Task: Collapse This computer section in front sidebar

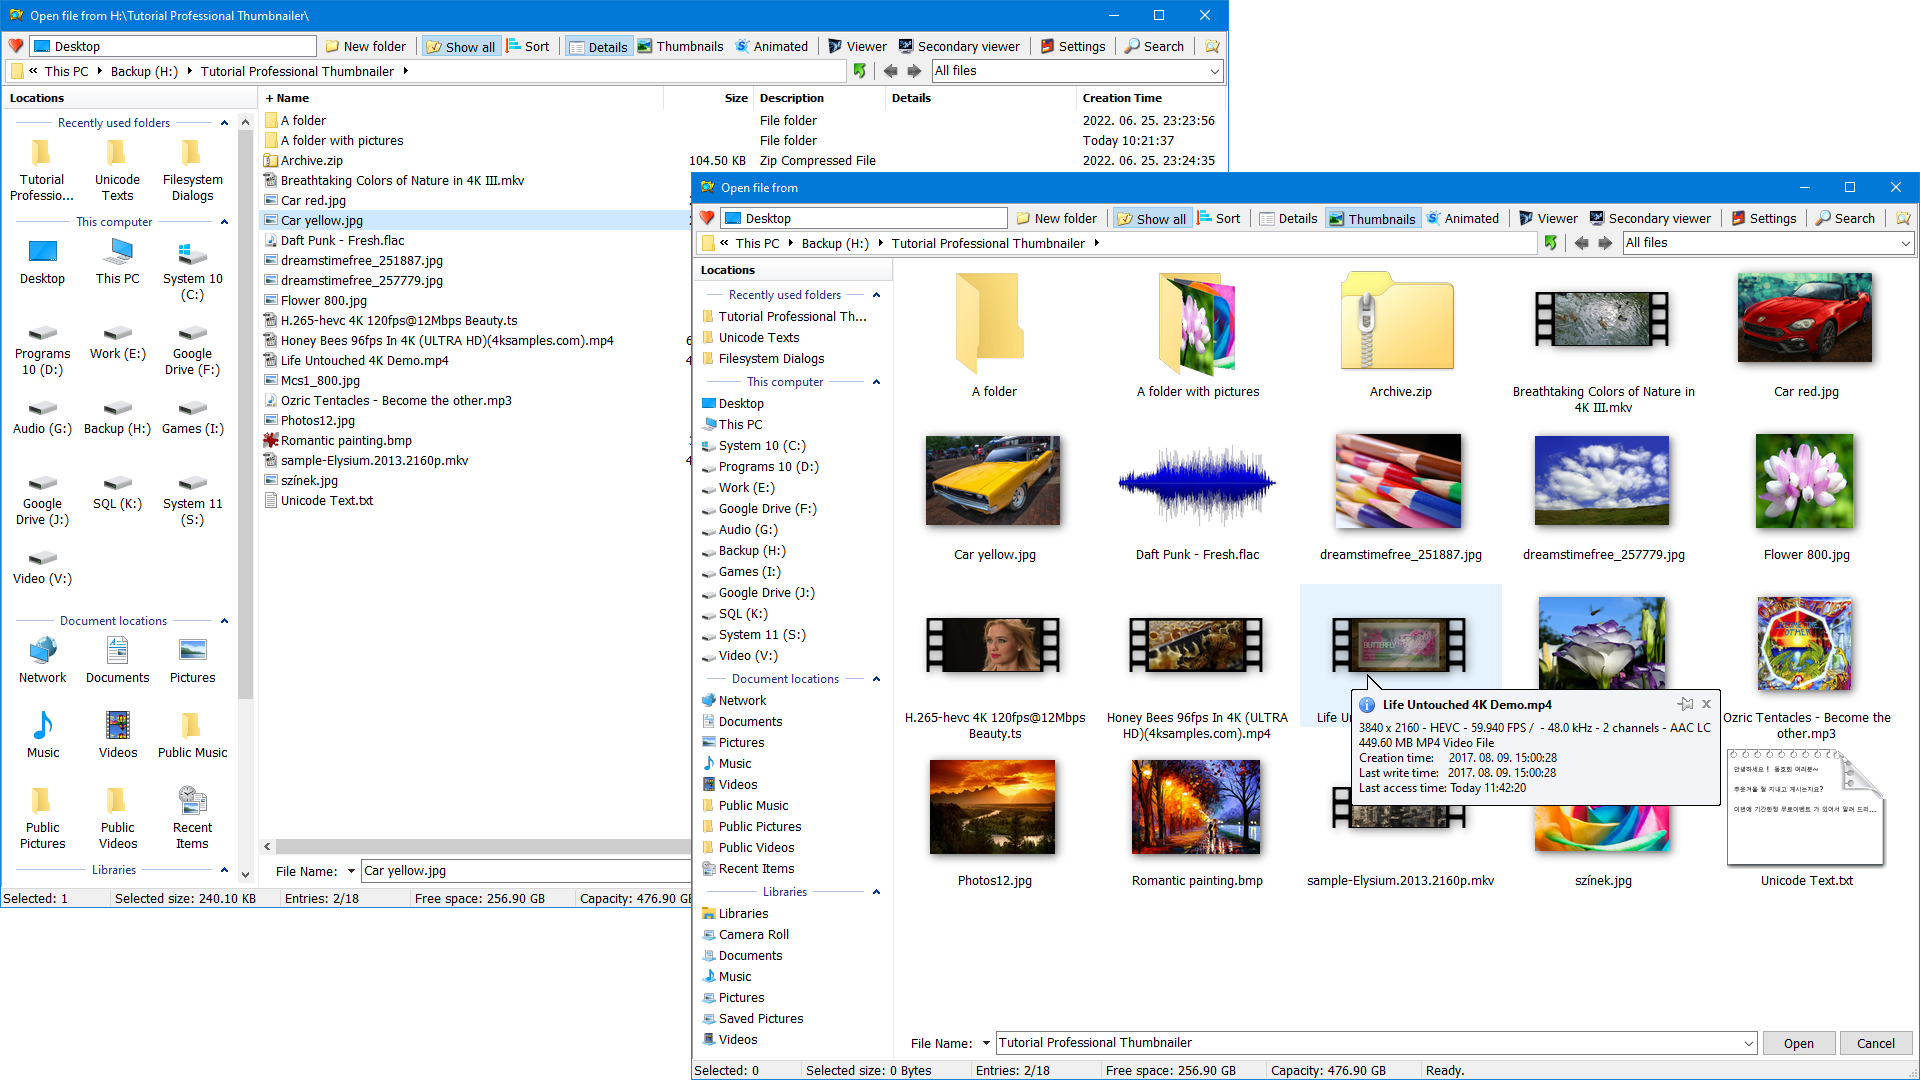Action: (876, 382)
